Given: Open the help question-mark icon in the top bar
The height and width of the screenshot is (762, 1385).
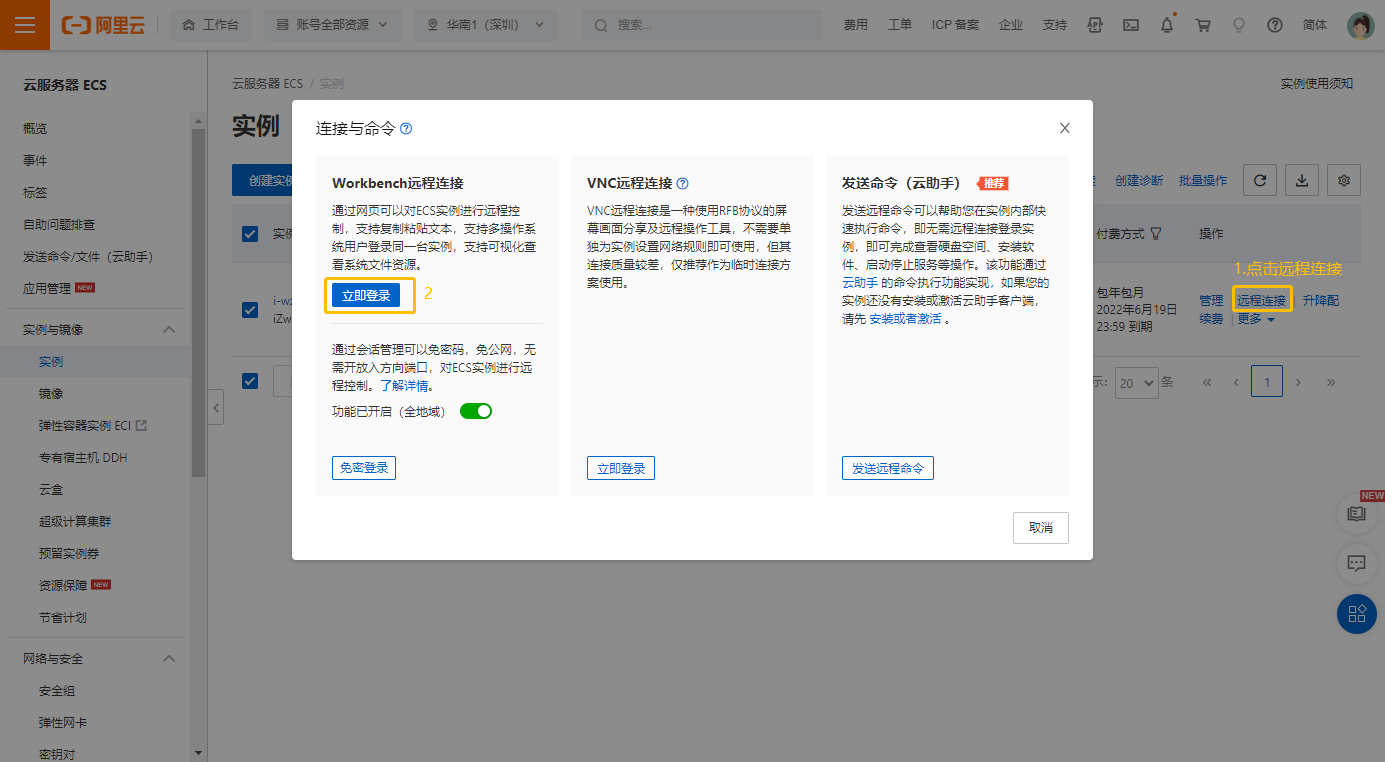Looking at the screenshot, I should (x=1275, y=25).
